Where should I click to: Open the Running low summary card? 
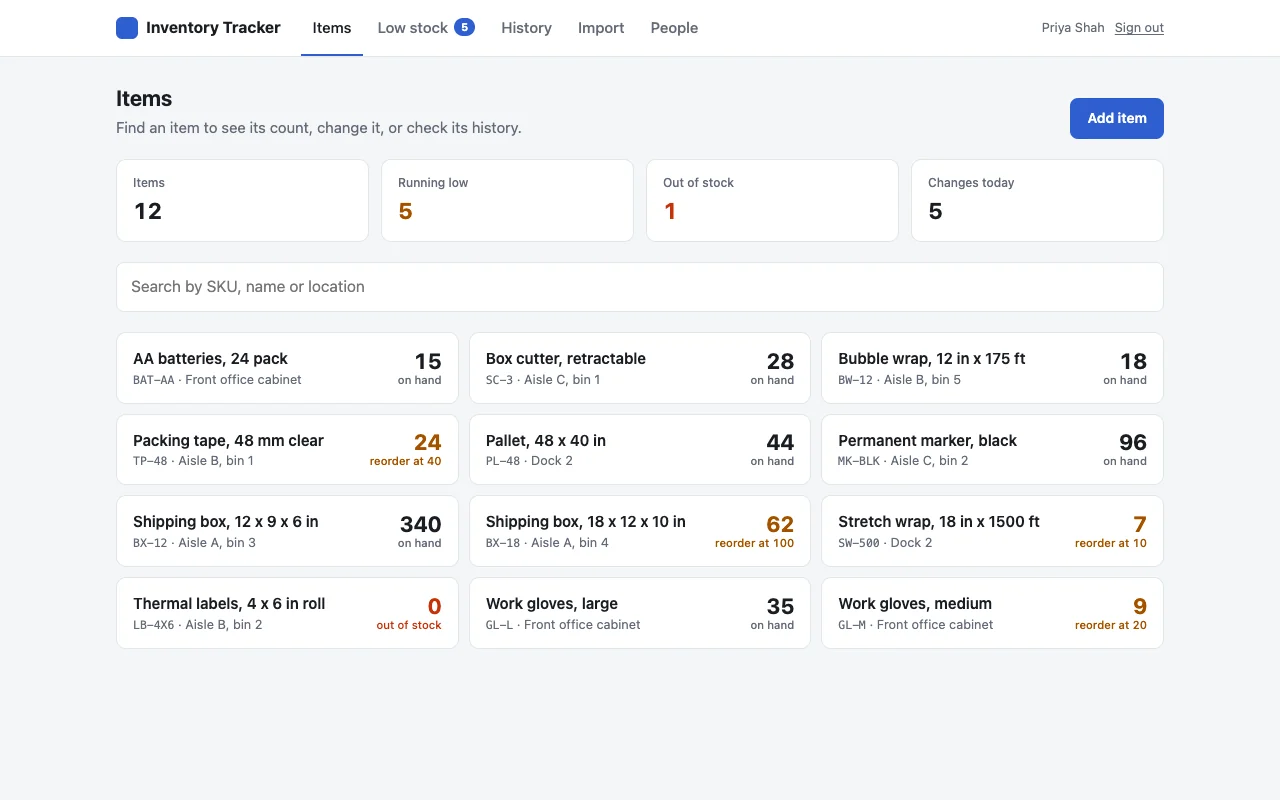[507, 200]
